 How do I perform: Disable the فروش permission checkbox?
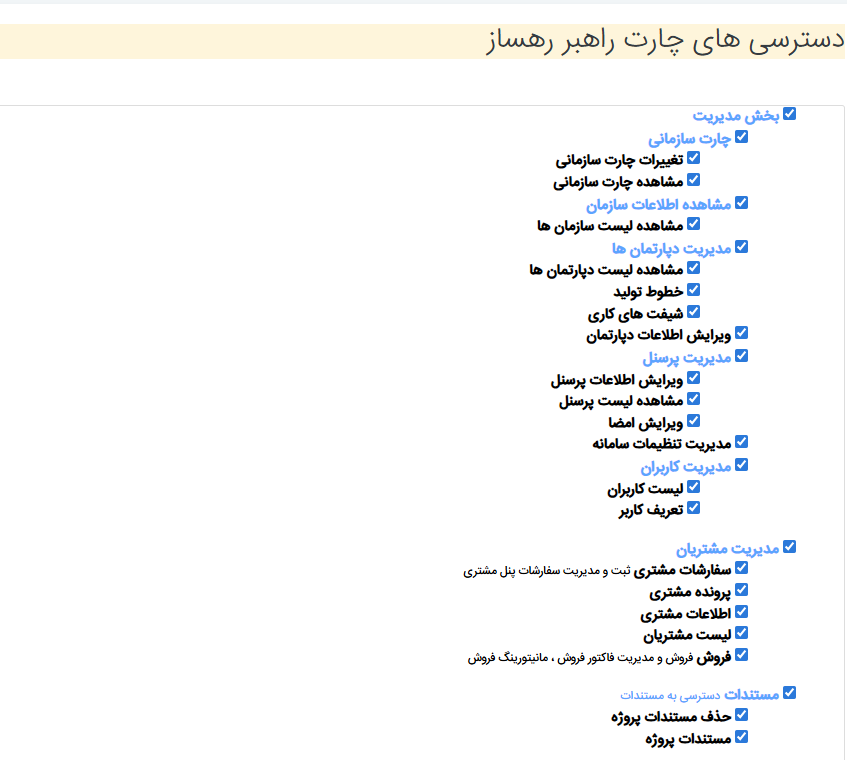tap(741, 656)
